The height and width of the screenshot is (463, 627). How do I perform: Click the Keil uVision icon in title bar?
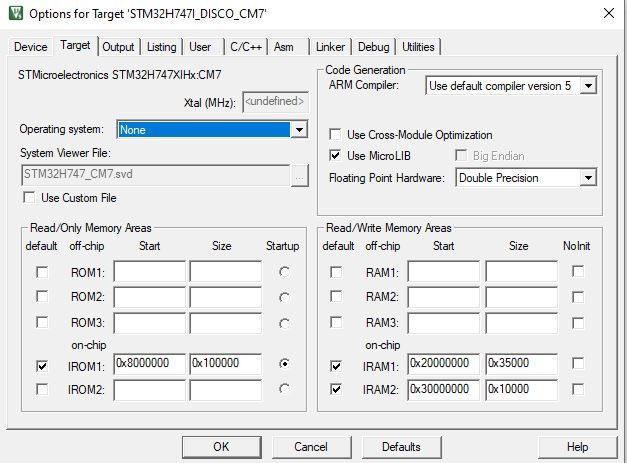[16, 13]
